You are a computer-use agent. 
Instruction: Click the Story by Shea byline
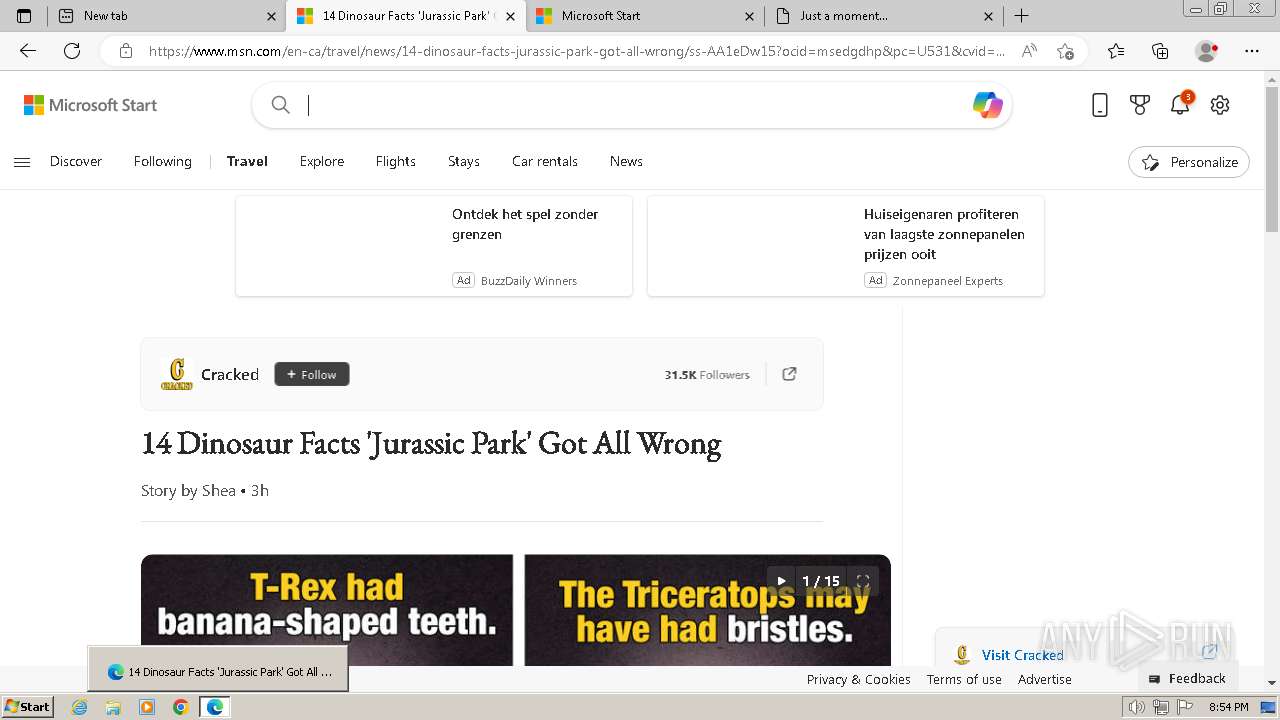coord(188,490)
